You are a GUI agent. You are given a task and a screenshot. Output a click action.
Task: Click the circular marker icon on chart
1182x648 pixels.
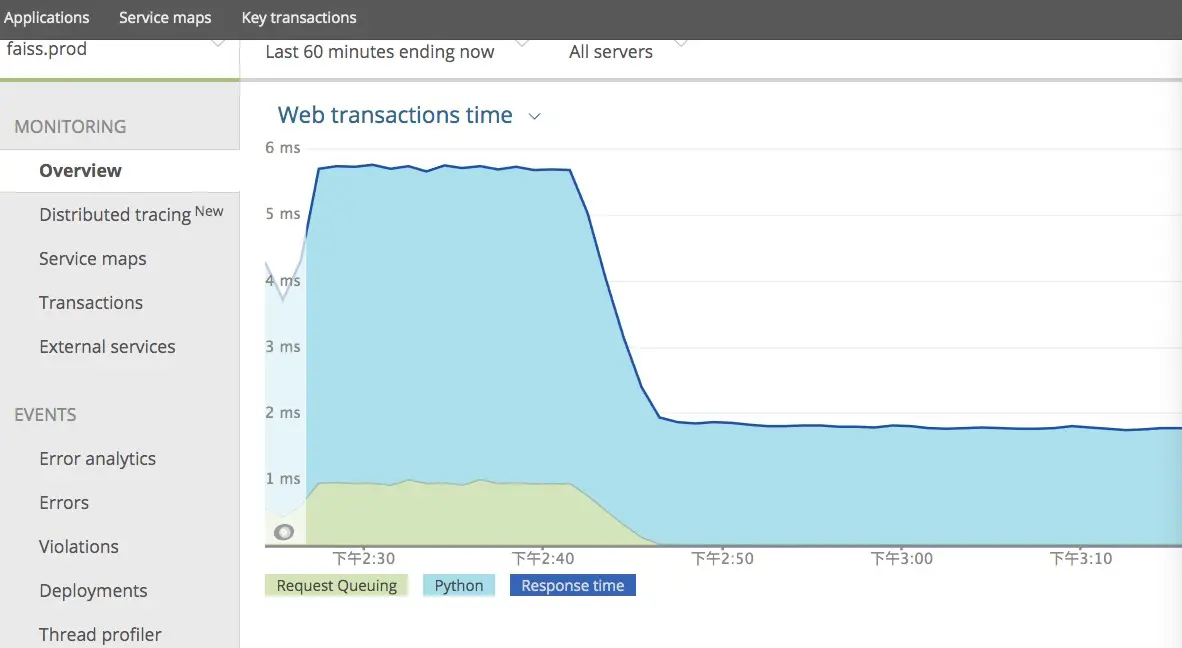pos(283,532)
